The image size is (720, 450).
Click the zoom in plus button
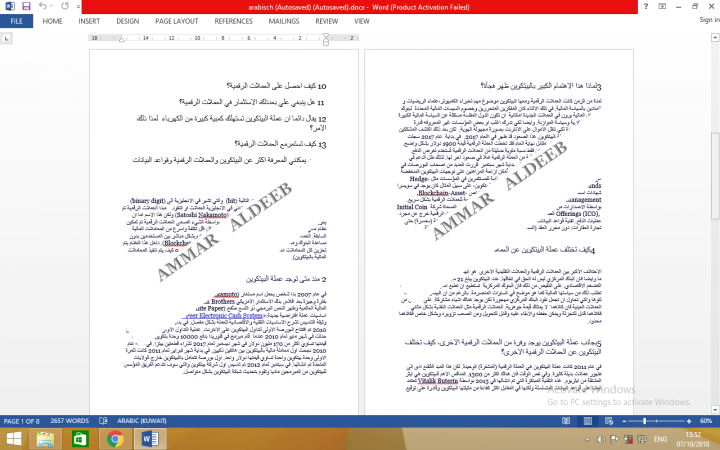click(x=689, y=421)
